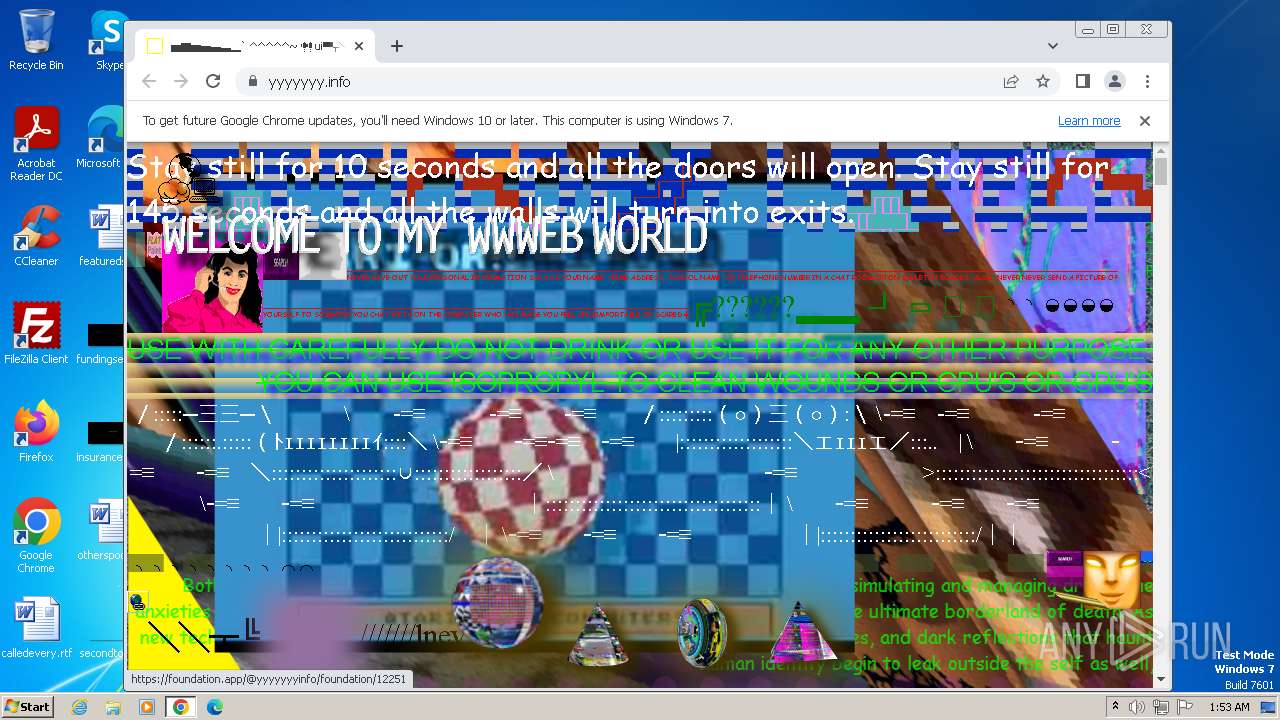Open the Chrome side panel

point(1083,81)
